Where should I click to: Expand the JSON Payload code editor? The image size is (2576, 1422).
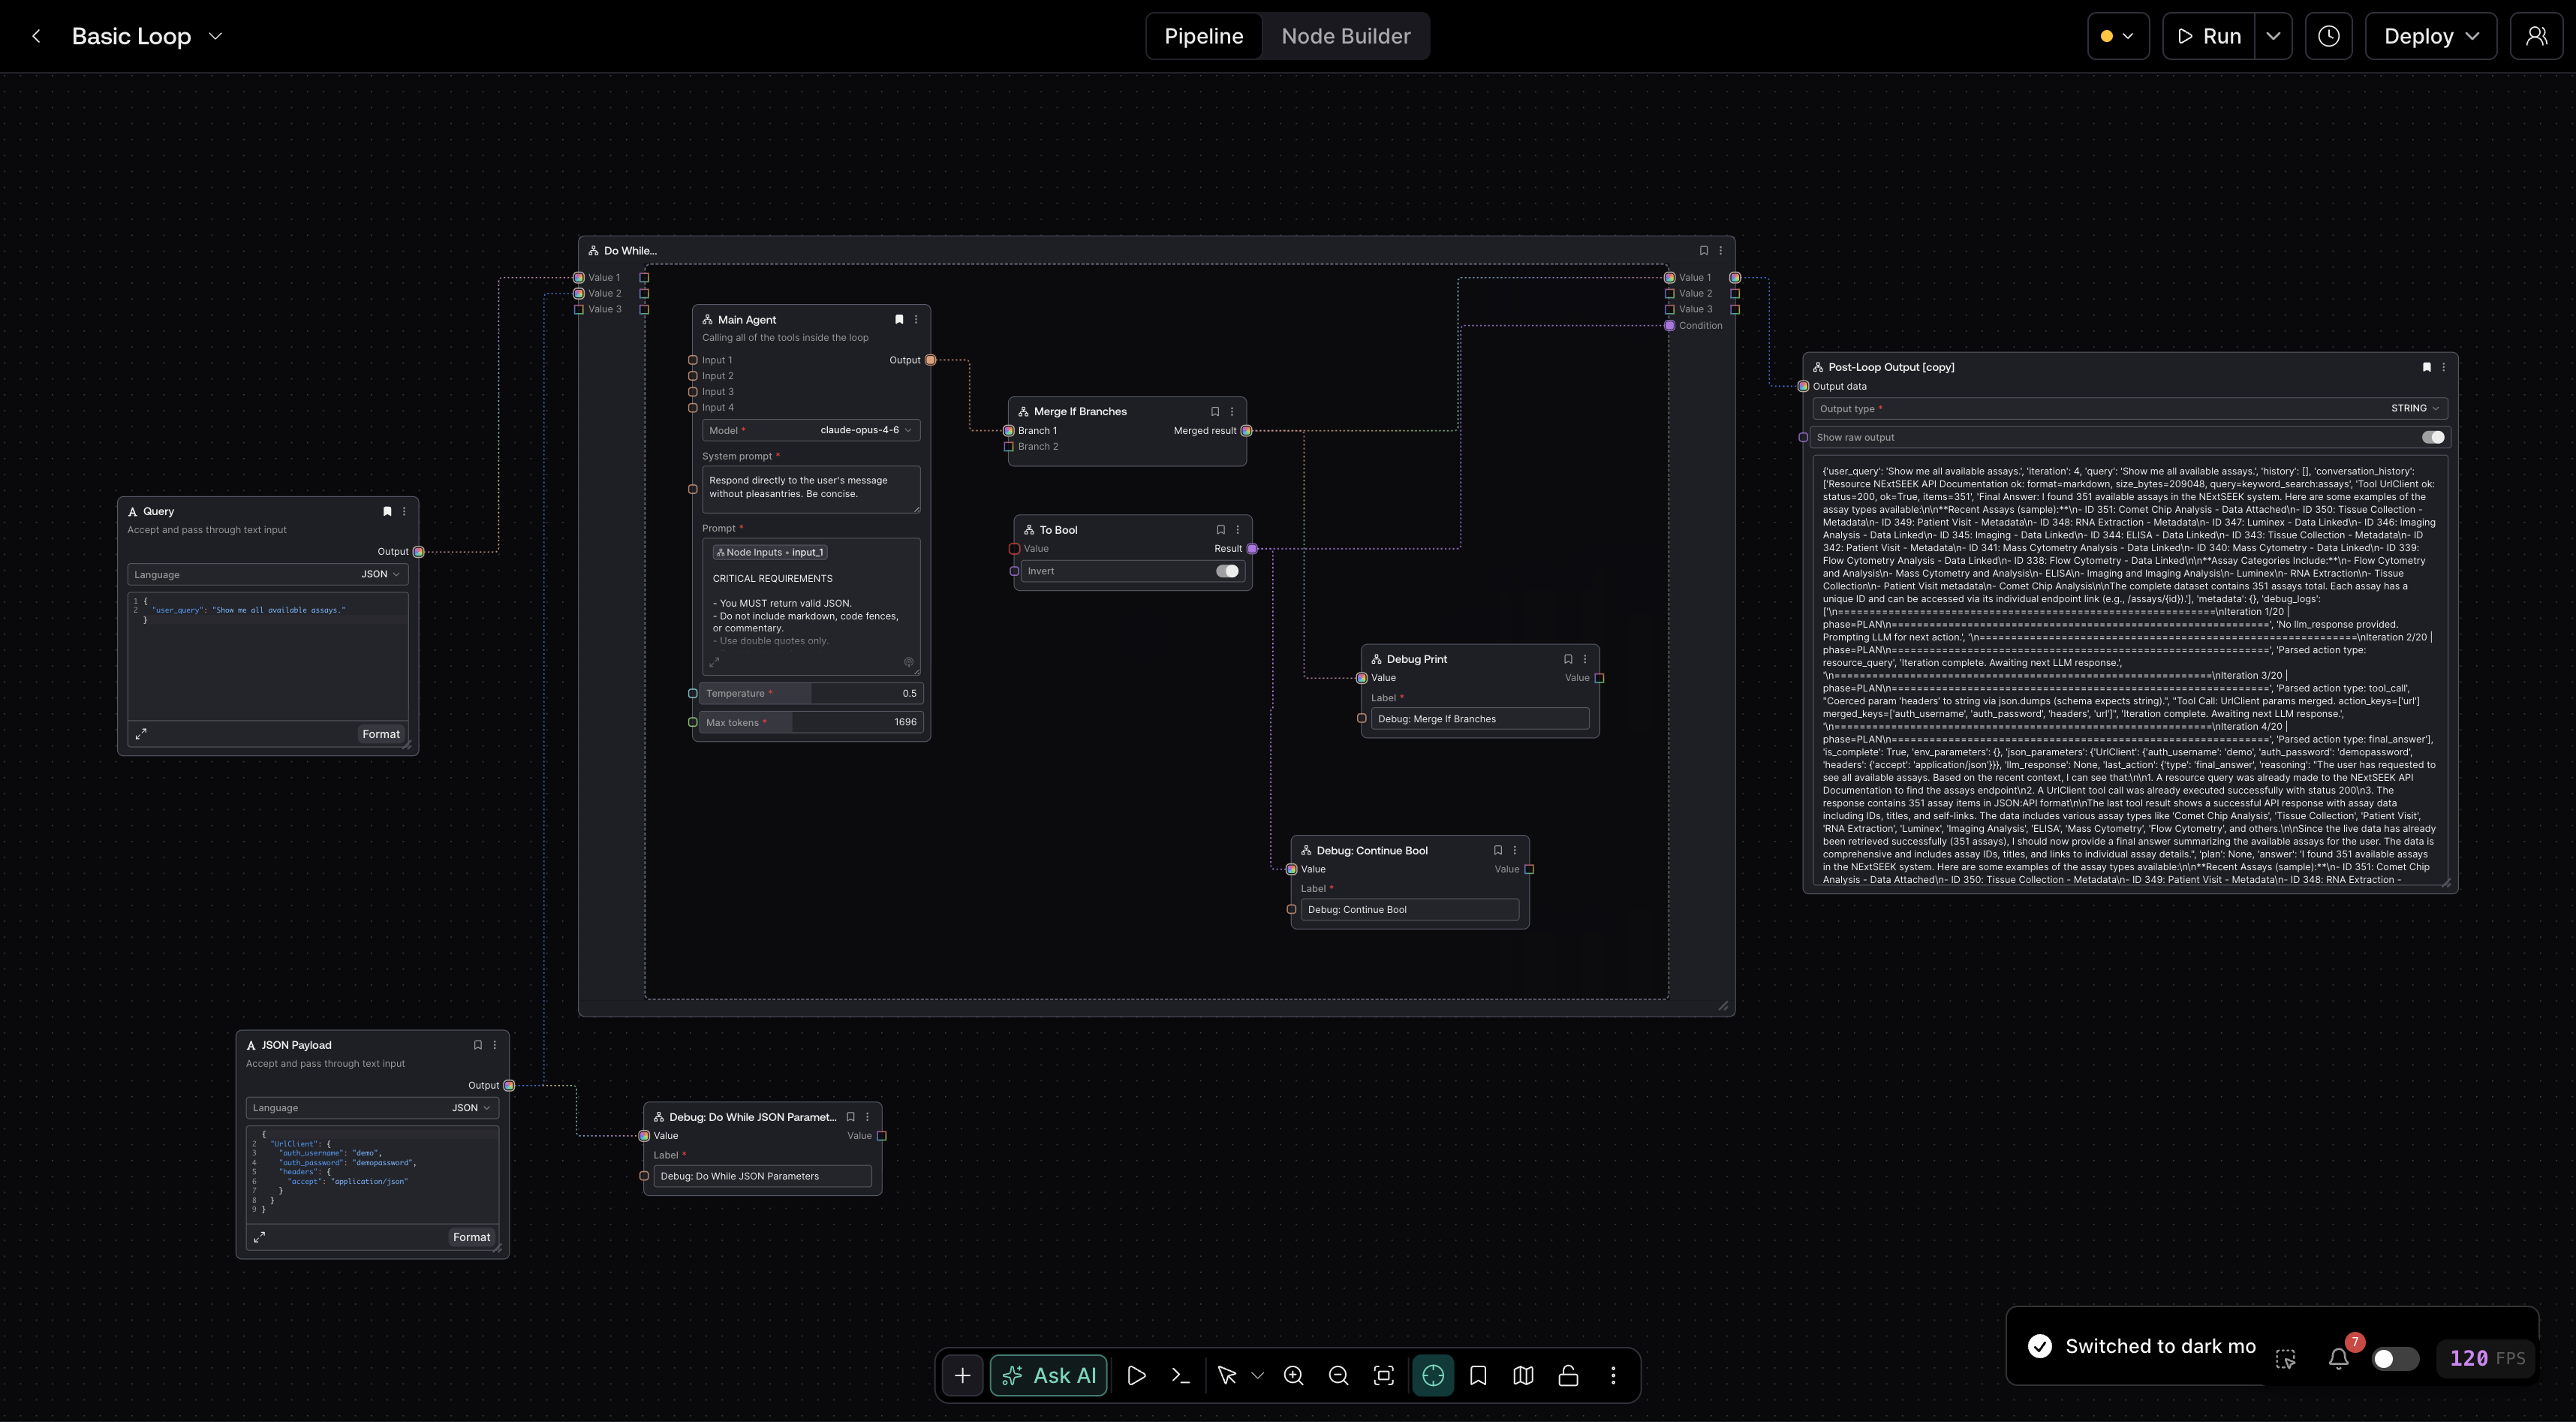point(259,1237)
